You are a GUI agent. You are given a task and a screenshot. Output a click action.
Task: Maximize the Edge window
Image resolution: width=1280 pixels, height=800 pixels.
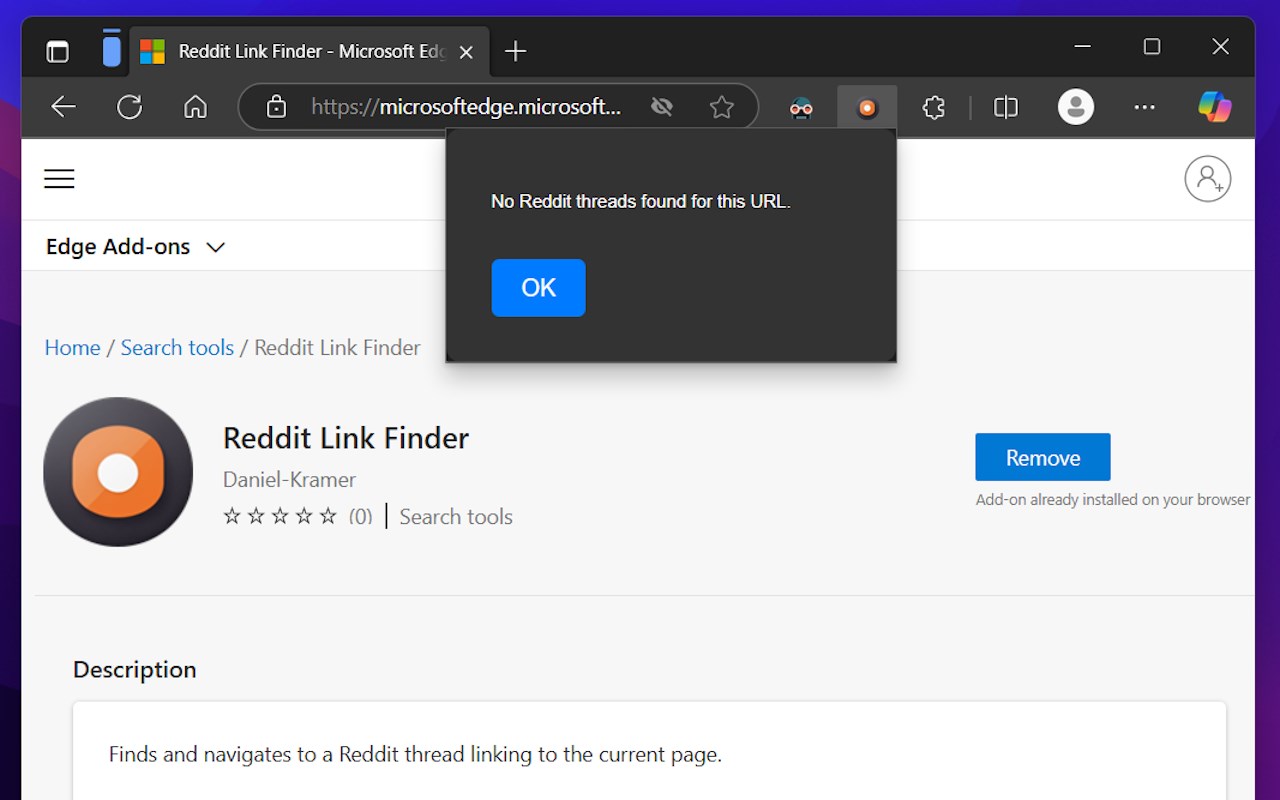pyautogui.click(x=1152, y=46)
